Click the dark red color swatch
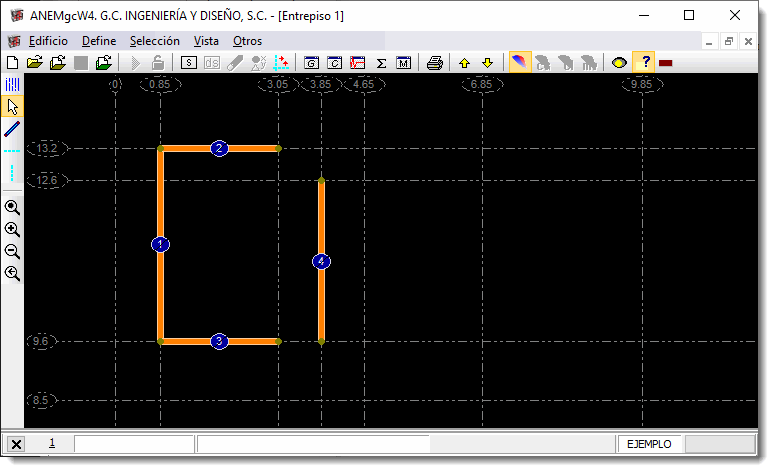This screenshot has height=472, width=774. click(x=666, y=63)
